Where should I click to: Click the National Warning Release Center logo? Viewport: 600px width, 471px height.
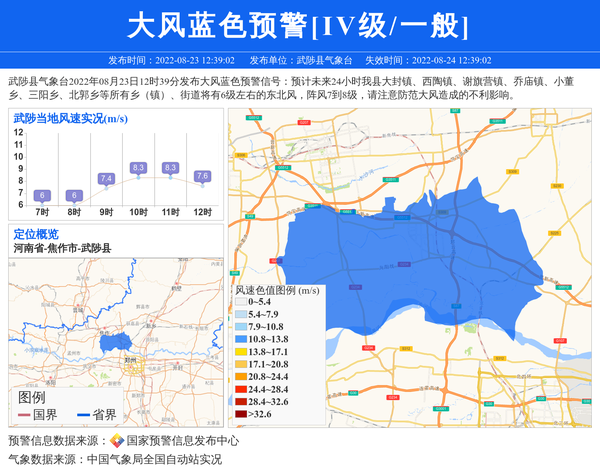point(117,440)
